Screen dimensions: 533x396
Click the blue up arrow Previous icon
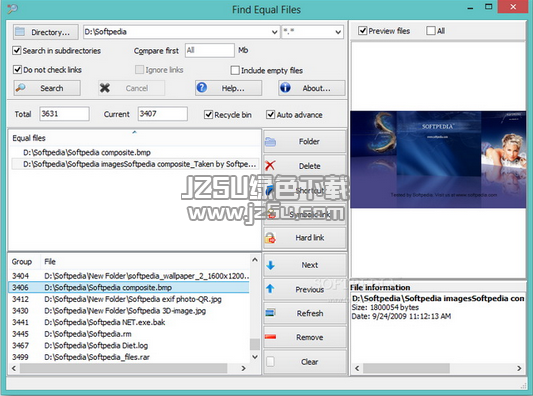(270, 289)
